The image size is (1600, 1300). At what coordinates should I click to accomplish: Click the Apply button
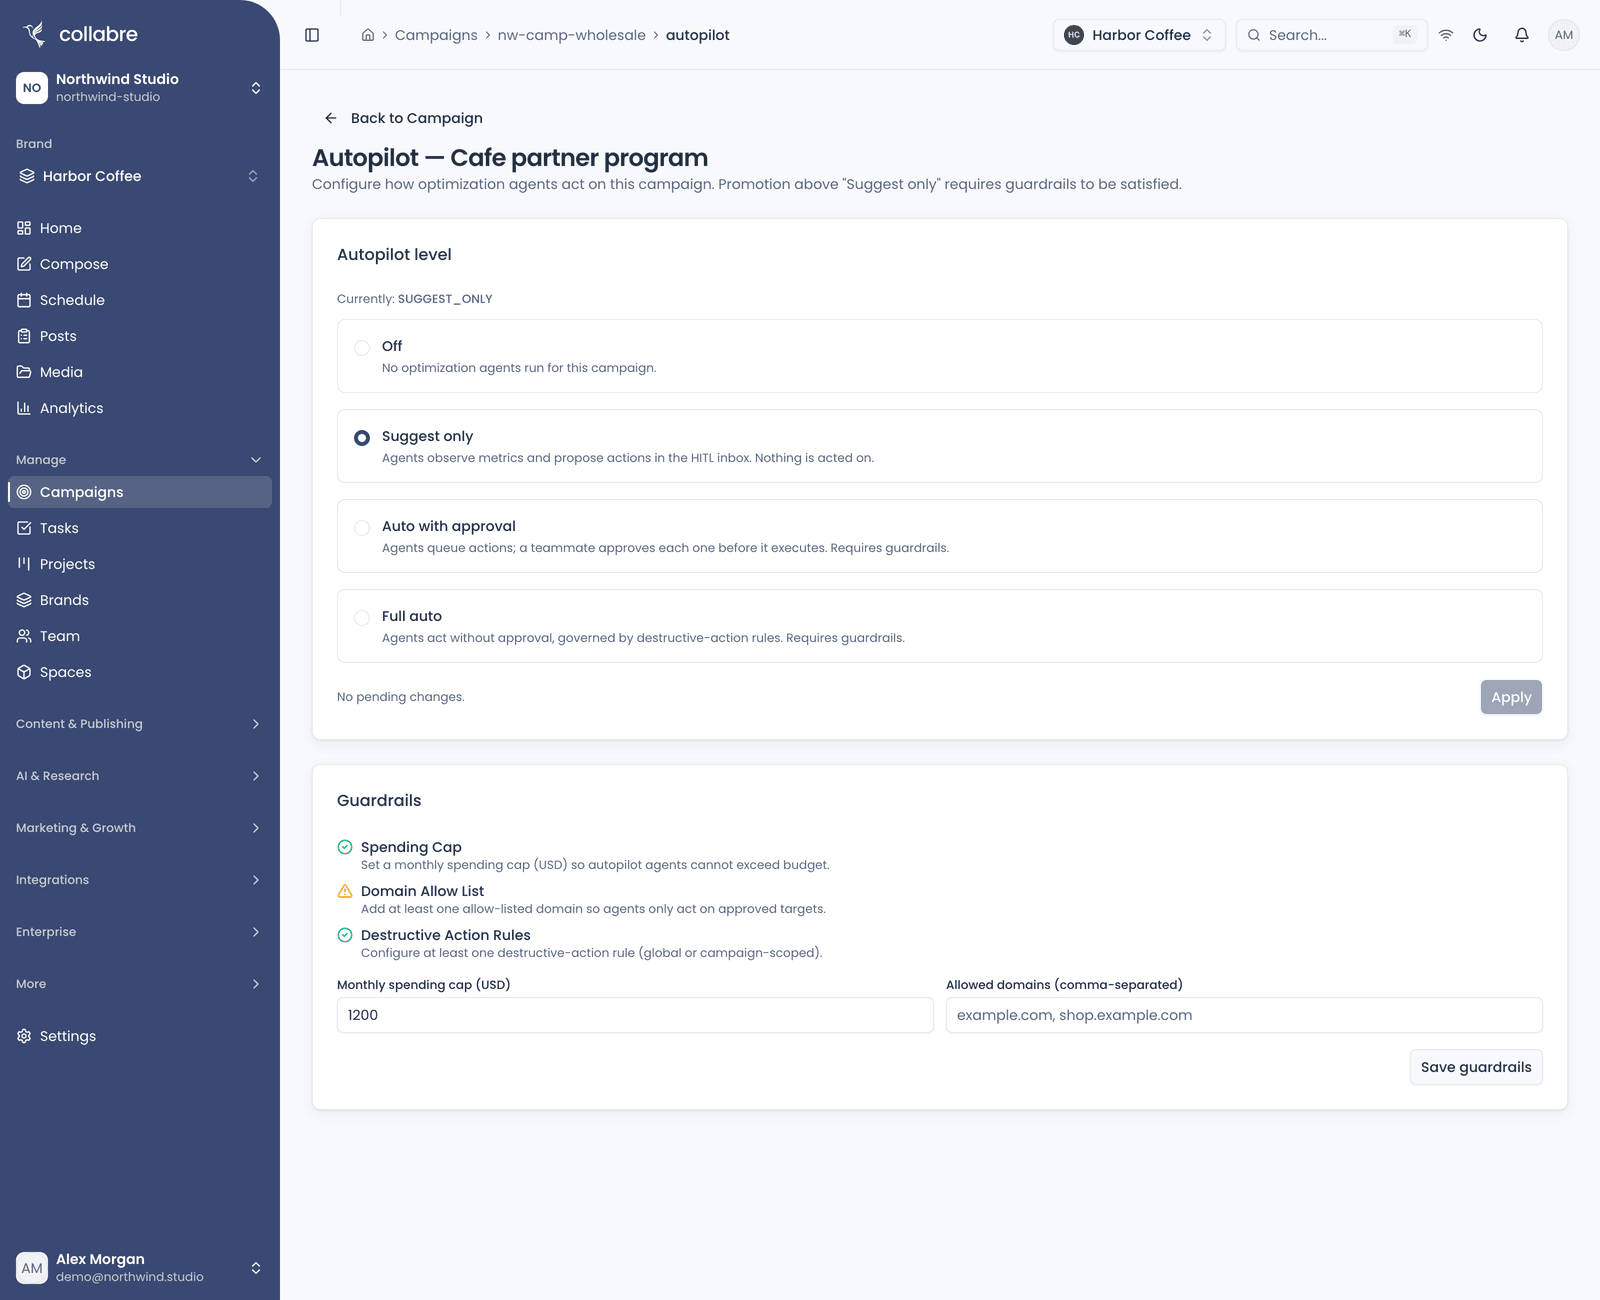(1511, 697)
